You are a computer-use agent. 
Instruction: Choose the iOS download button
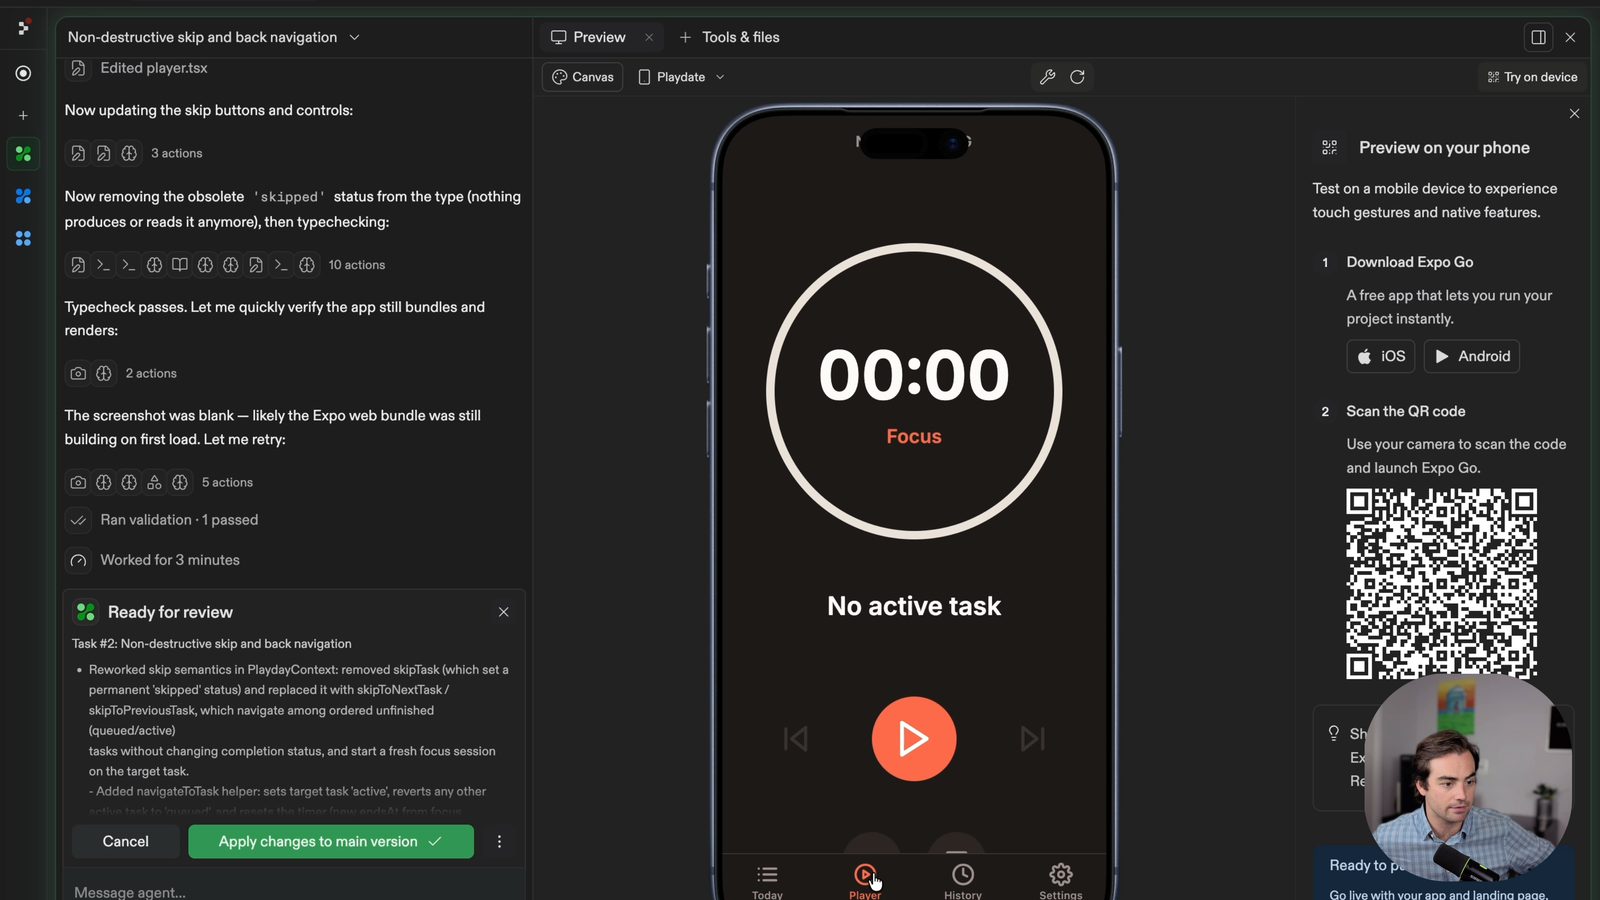(1381, 356)
